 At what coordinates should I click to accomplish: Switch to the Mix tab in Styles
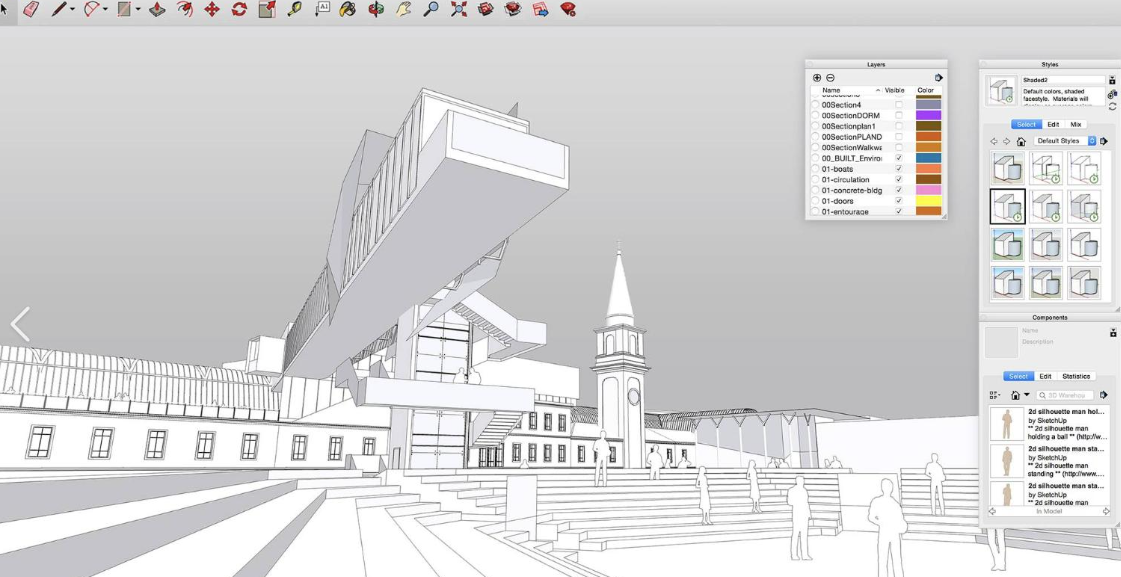click(x=1076, y=124)
